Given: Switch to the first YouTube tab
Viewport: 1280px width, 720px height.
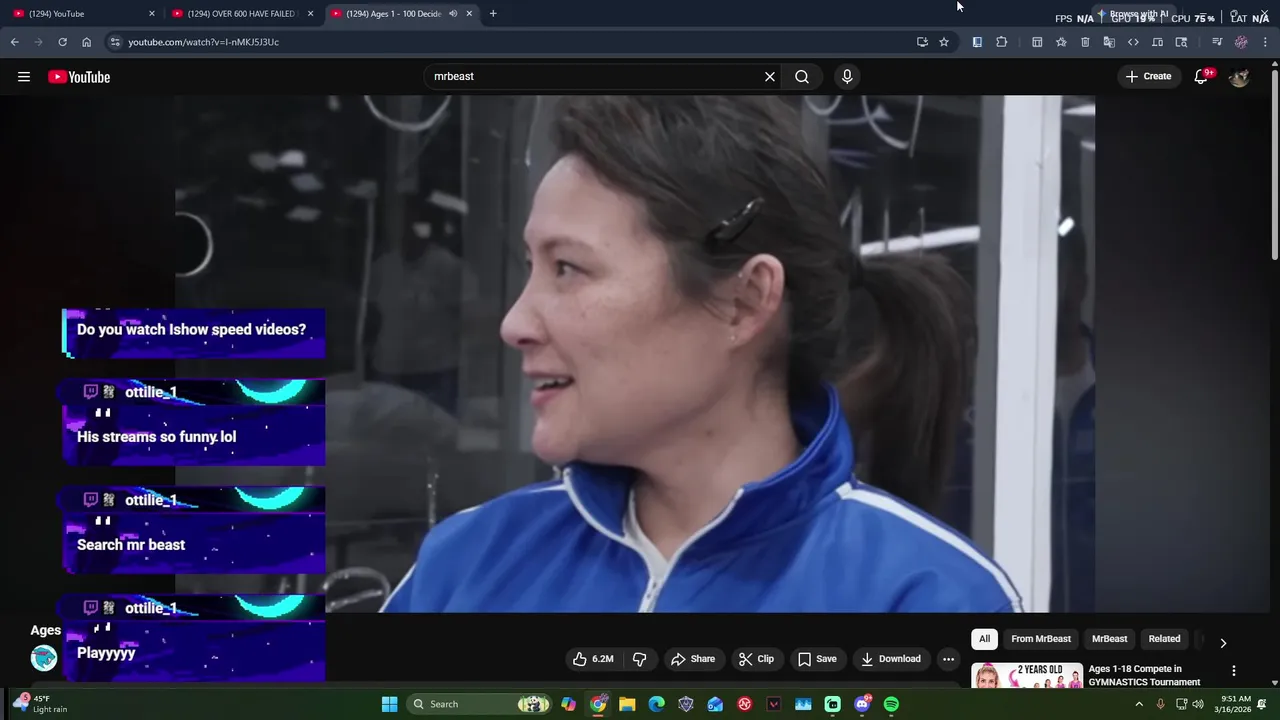Looking at the screenshot, I should tap(80, 13).
